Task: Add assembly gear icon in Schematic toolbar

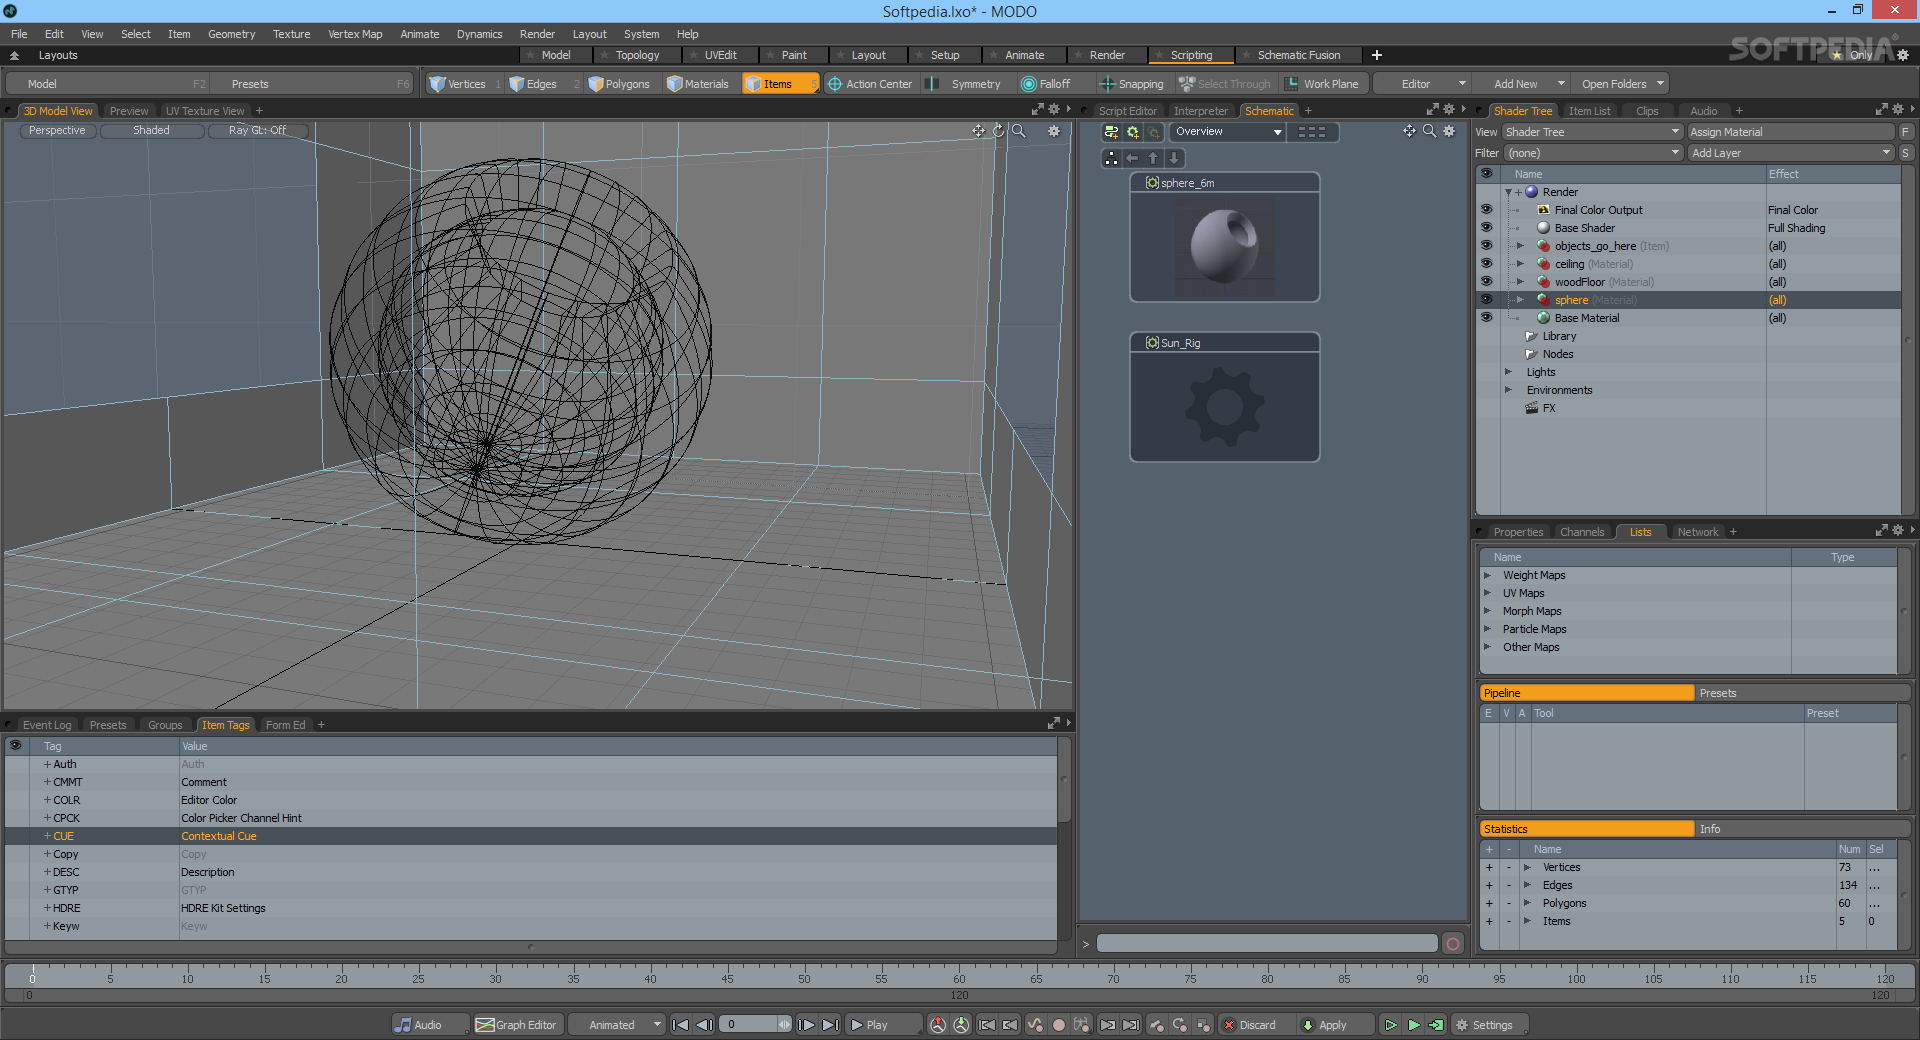Action: point(1133,132)
